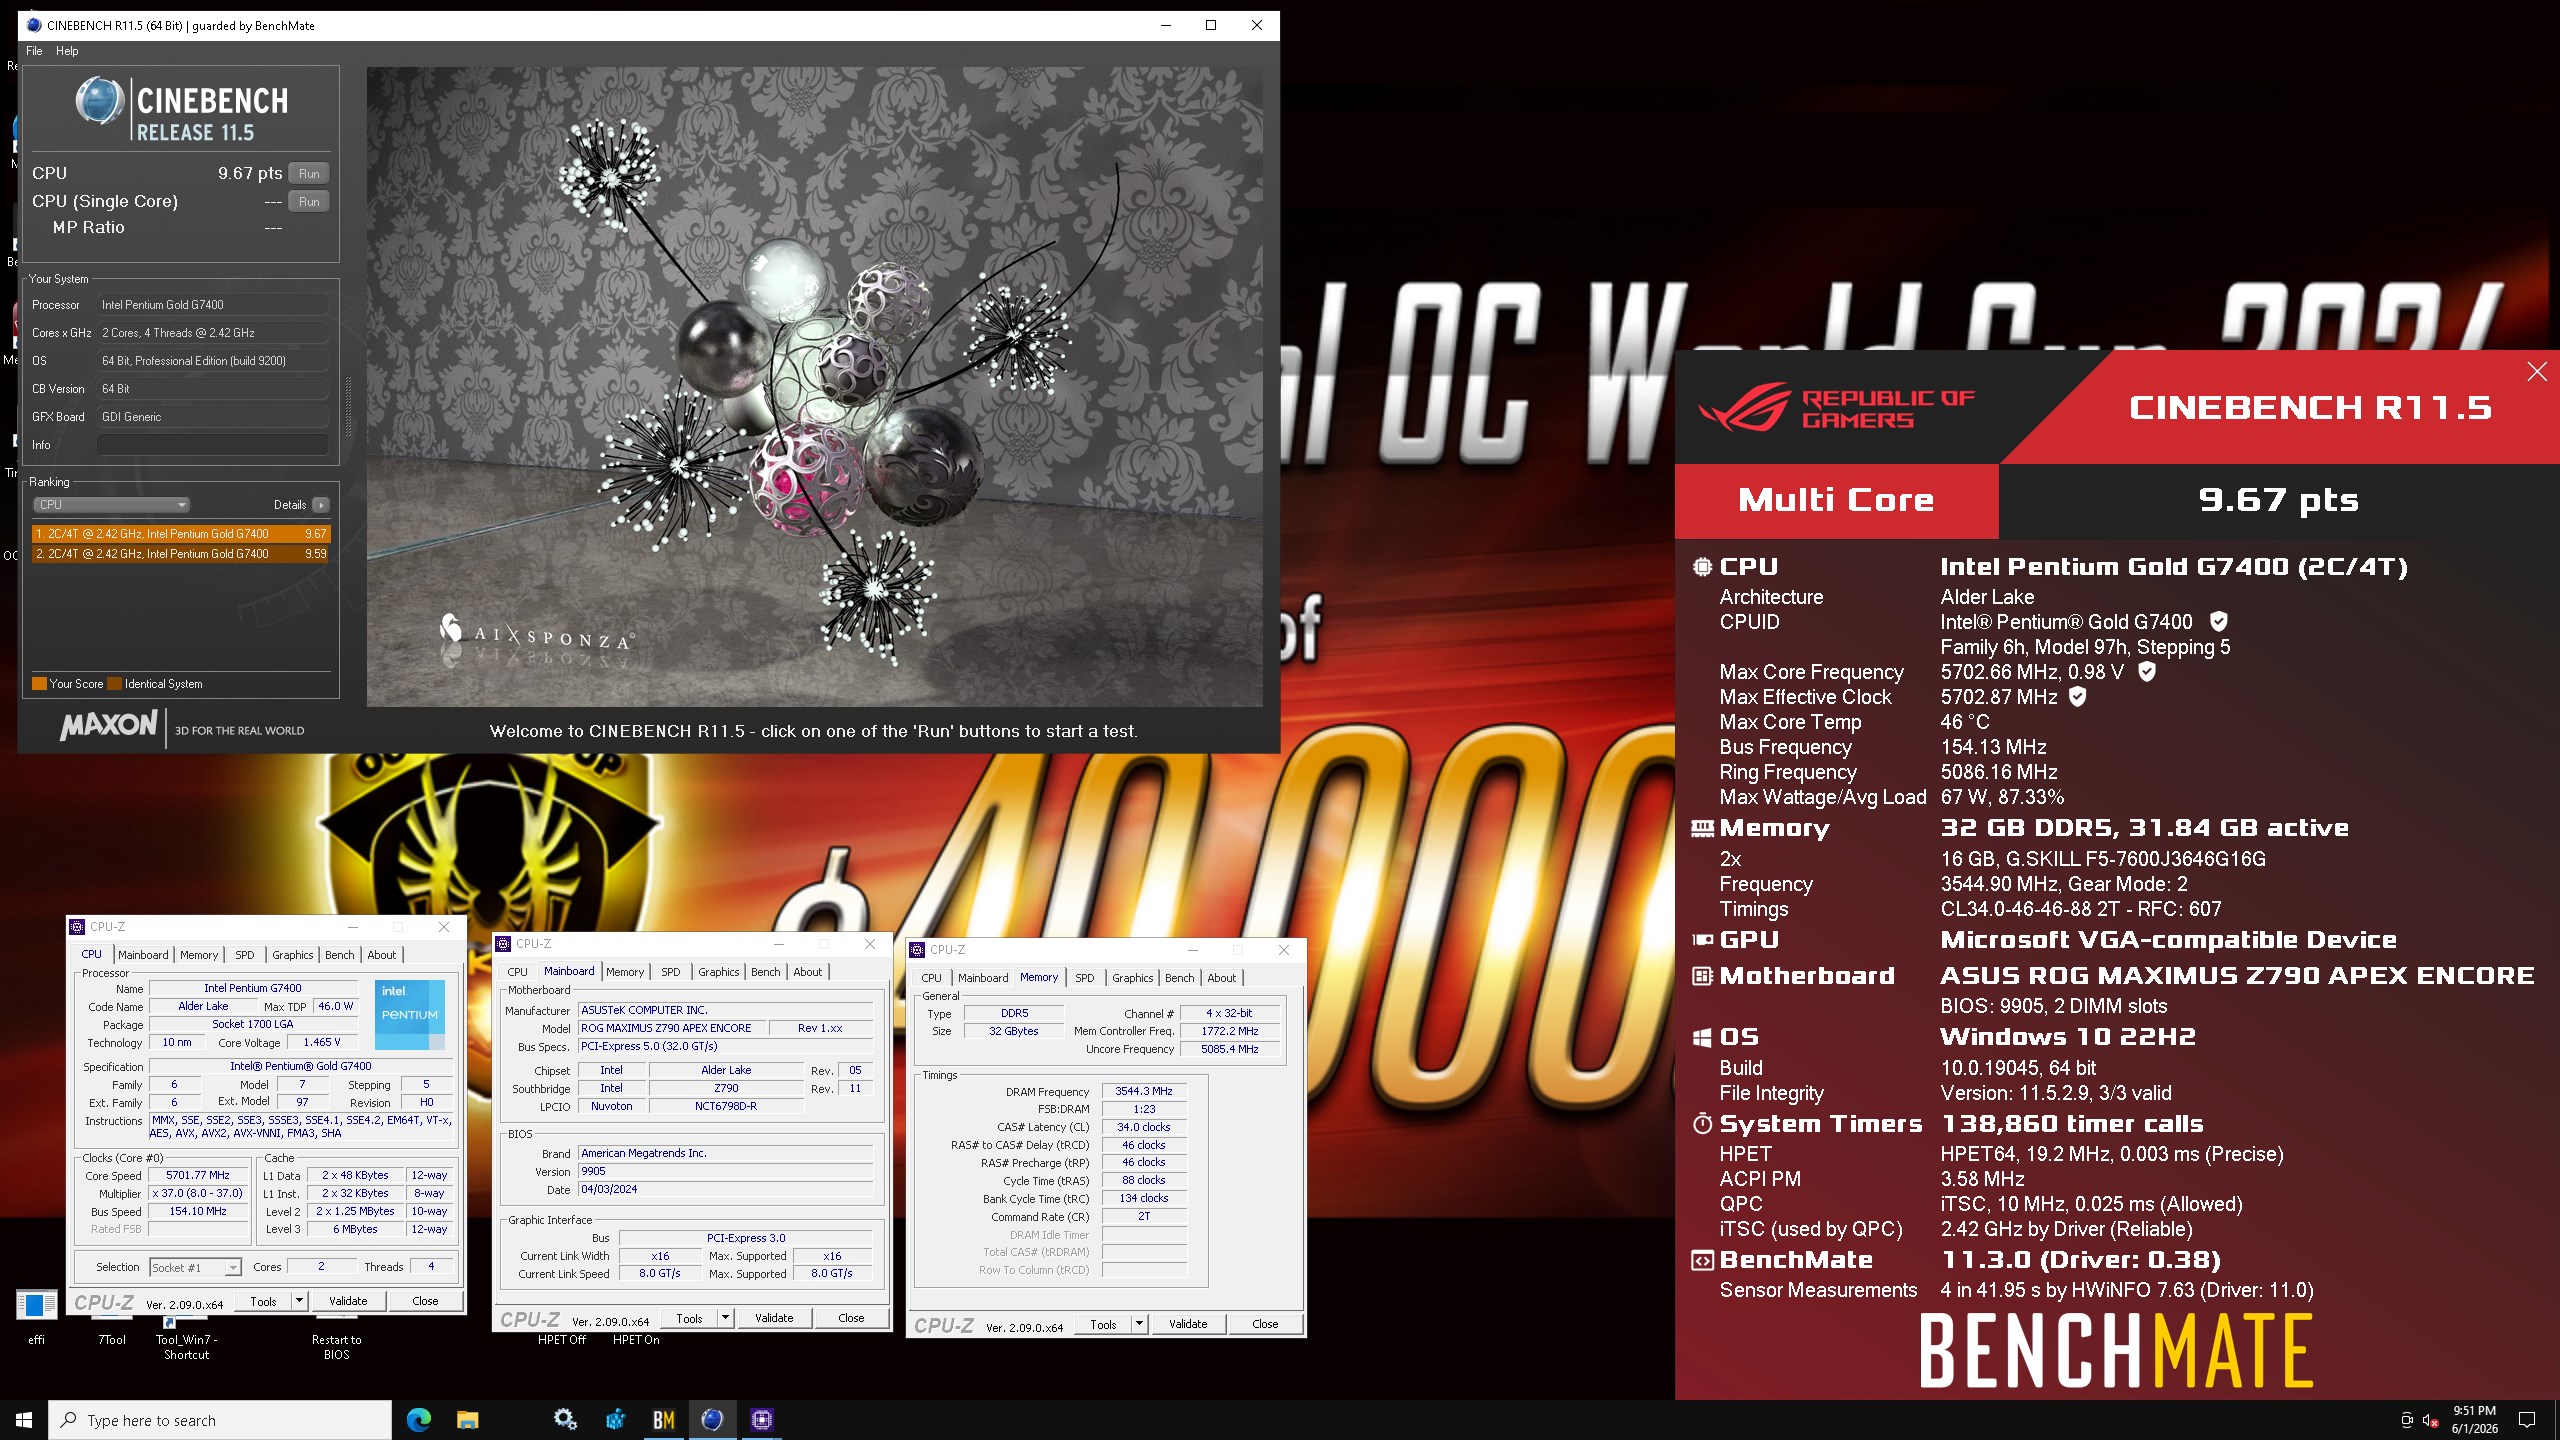This screenshot has height=1440, width=2560.
Task: Click Tools button in CPU-Z Memory window
Action: 1103,1324
